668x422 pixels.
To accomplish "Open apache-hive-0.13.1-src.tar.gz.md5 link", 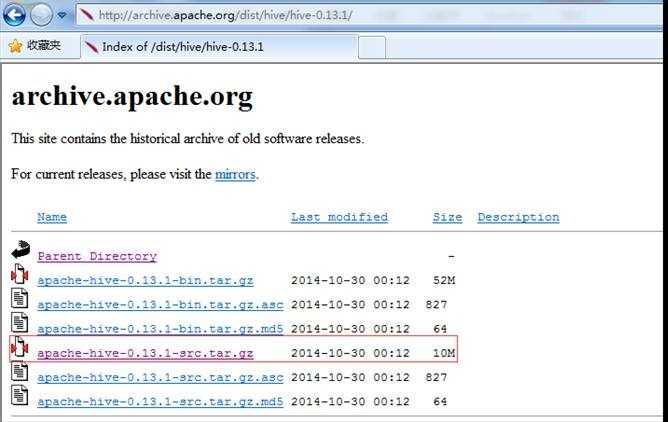I will click(160, 402).
